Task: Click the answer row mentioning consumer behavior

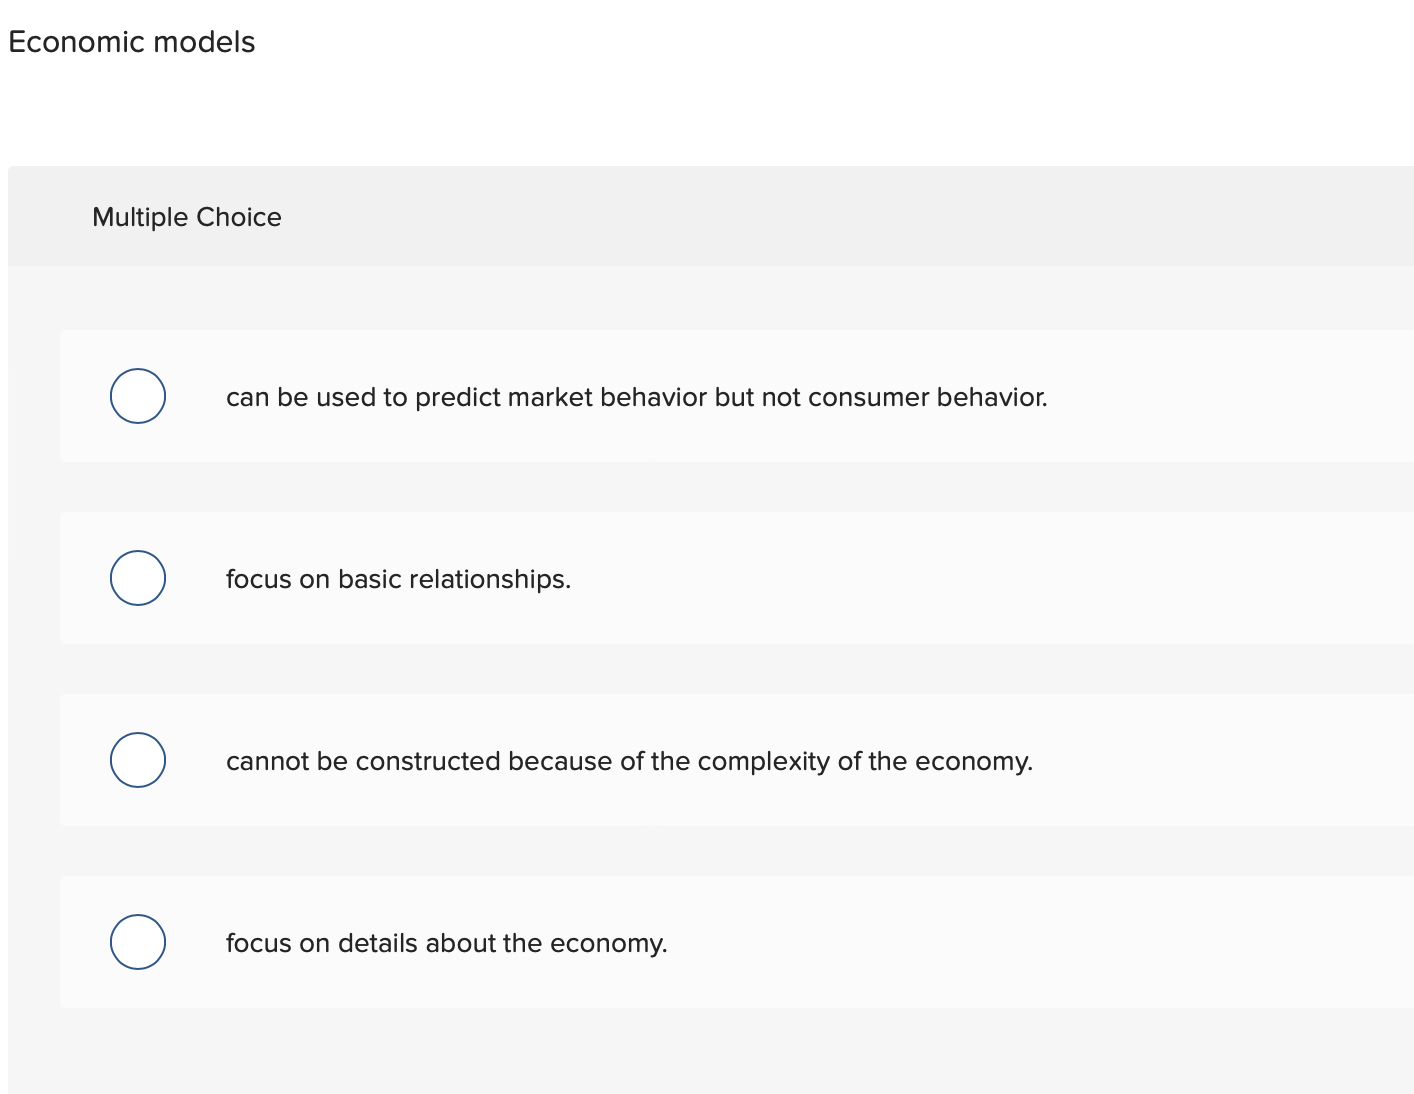Action: pos(700,396)
